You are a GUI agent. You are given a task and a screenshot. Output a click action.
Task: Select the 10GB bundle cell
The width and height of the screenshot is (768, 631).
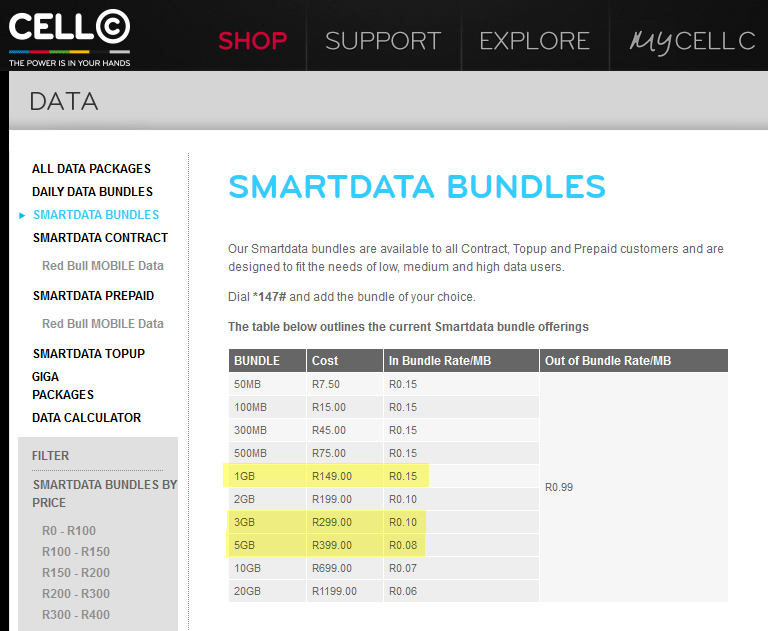[x=267, y=568]
